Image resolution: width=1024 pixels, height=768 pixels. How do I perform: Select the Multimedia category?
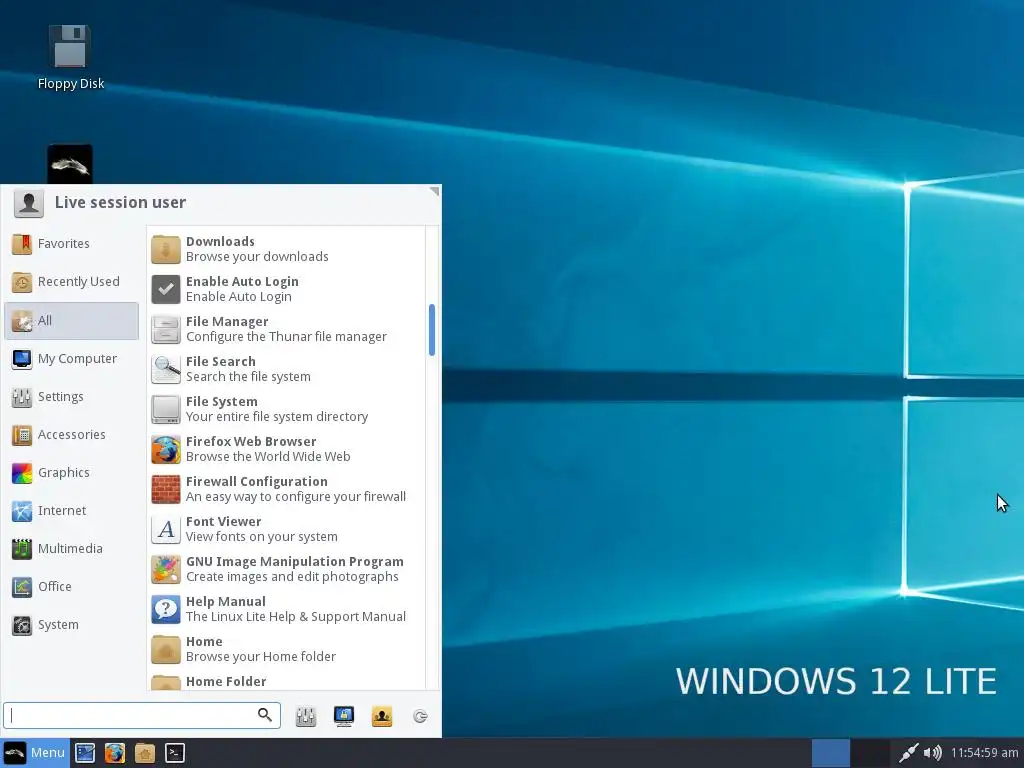[x=72, y=549]
